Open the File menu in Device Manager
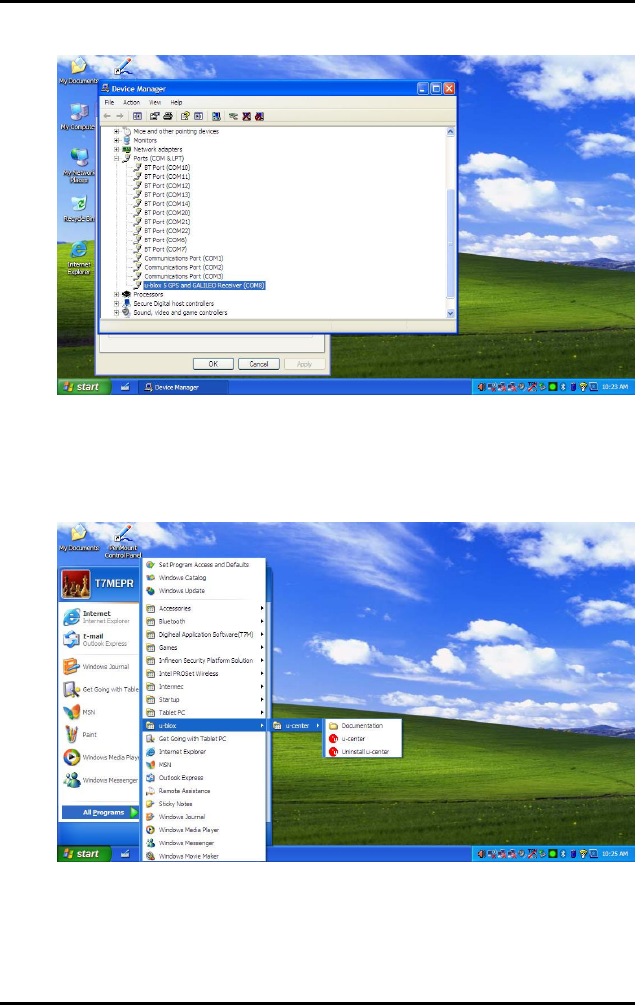This screenshot has width=635, height=1005. point(109,103)
